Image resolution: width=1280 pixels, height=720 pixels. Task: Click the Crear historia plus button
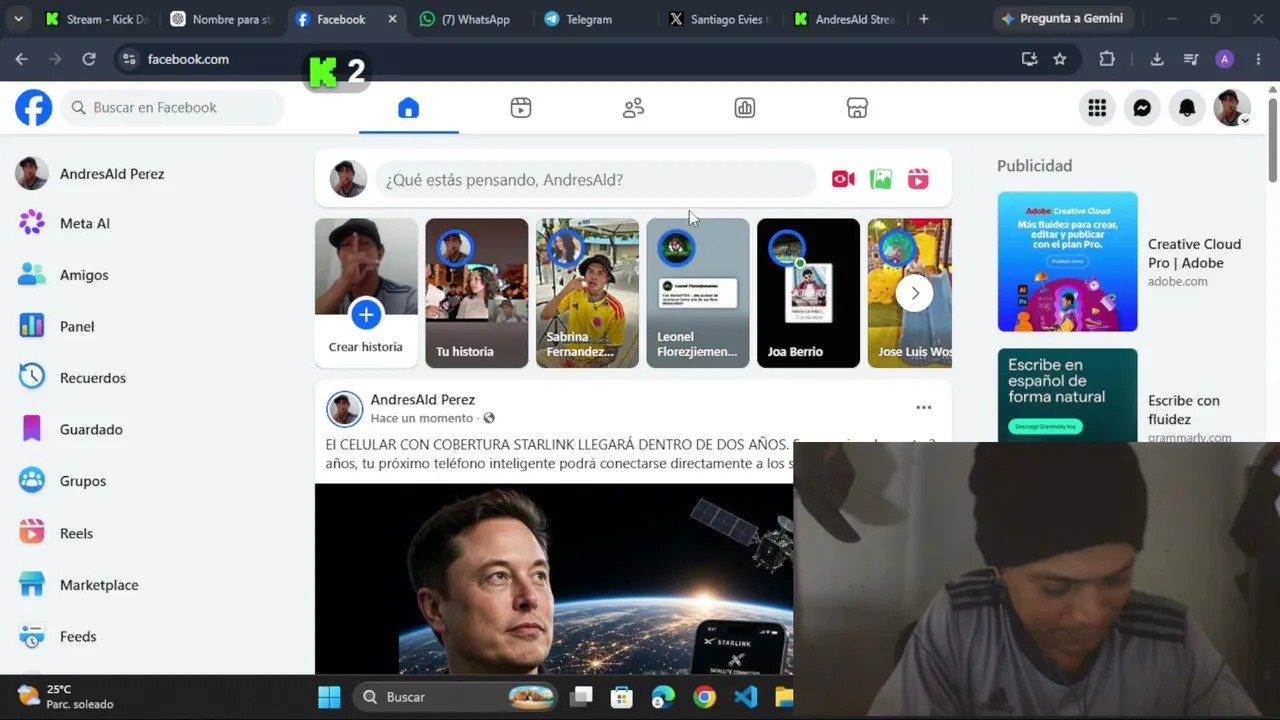[366, 315]
